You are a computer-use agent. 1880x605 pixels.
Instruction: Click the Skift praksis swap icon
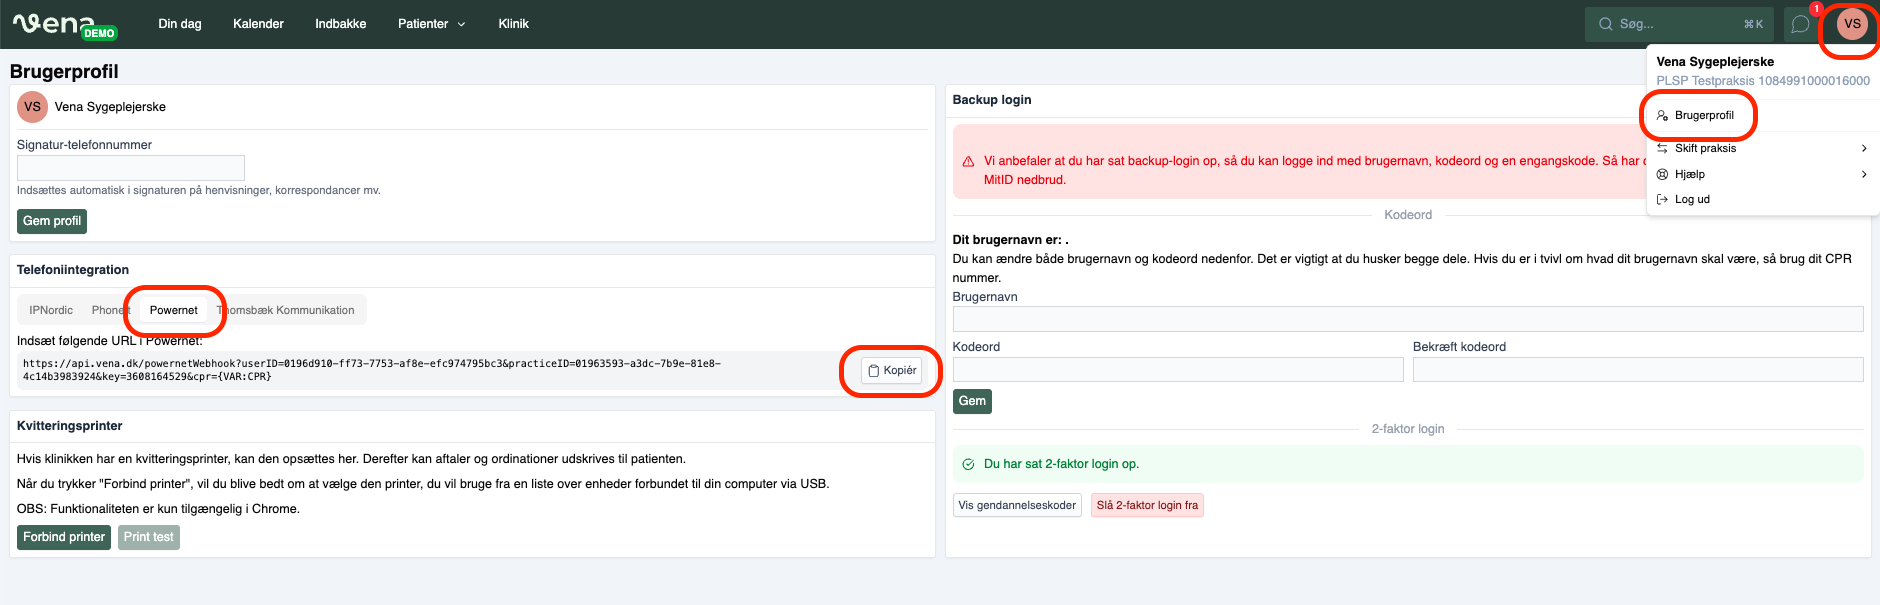1662,148
